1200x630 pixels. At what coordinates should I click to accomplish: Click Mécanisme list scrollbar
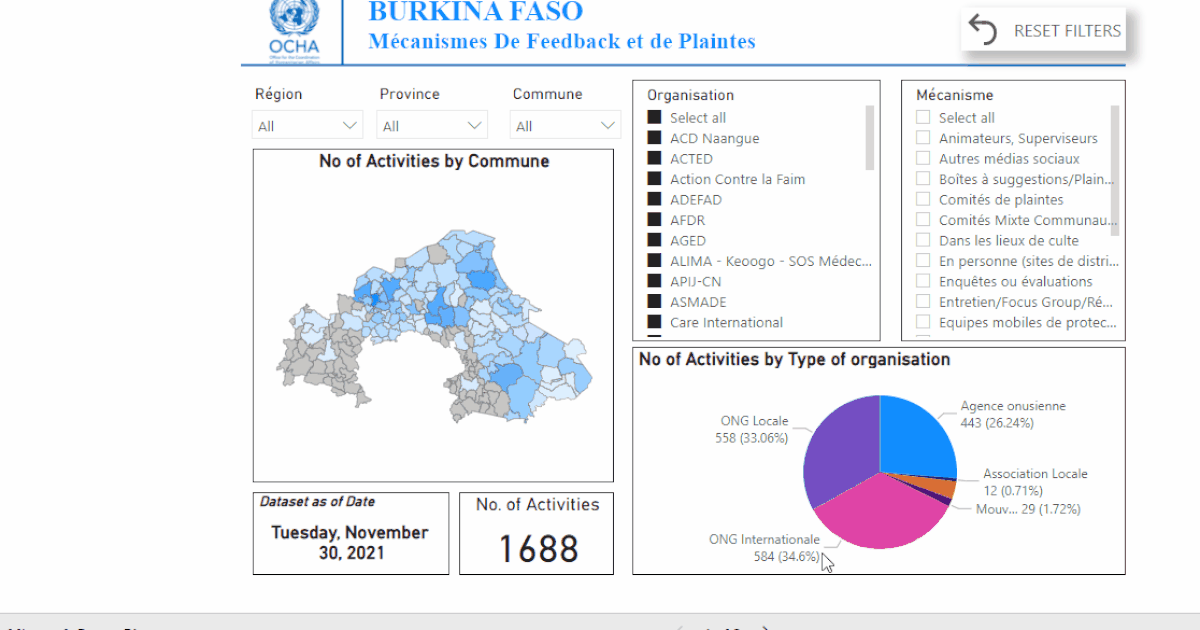pos(1115,171)
